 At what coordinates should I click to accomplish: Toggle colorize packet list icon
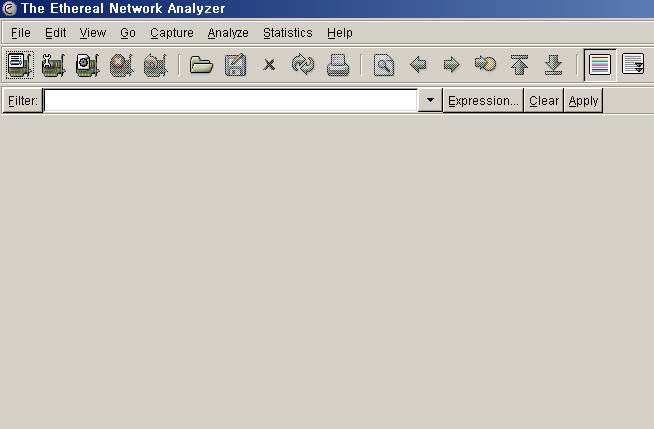tap(600, 65)
